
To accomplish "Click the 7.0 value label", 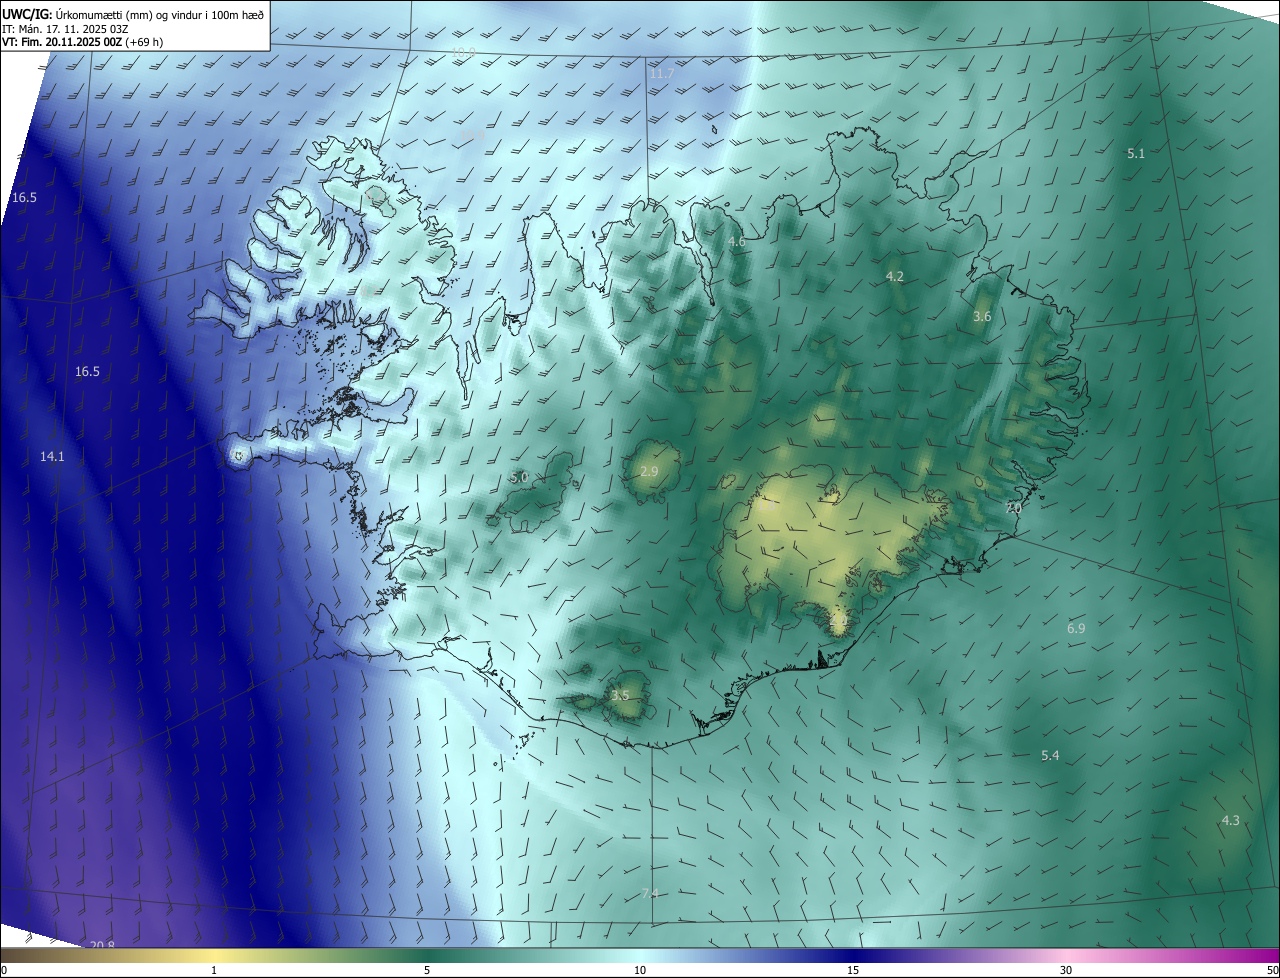I will [1013, 508].
